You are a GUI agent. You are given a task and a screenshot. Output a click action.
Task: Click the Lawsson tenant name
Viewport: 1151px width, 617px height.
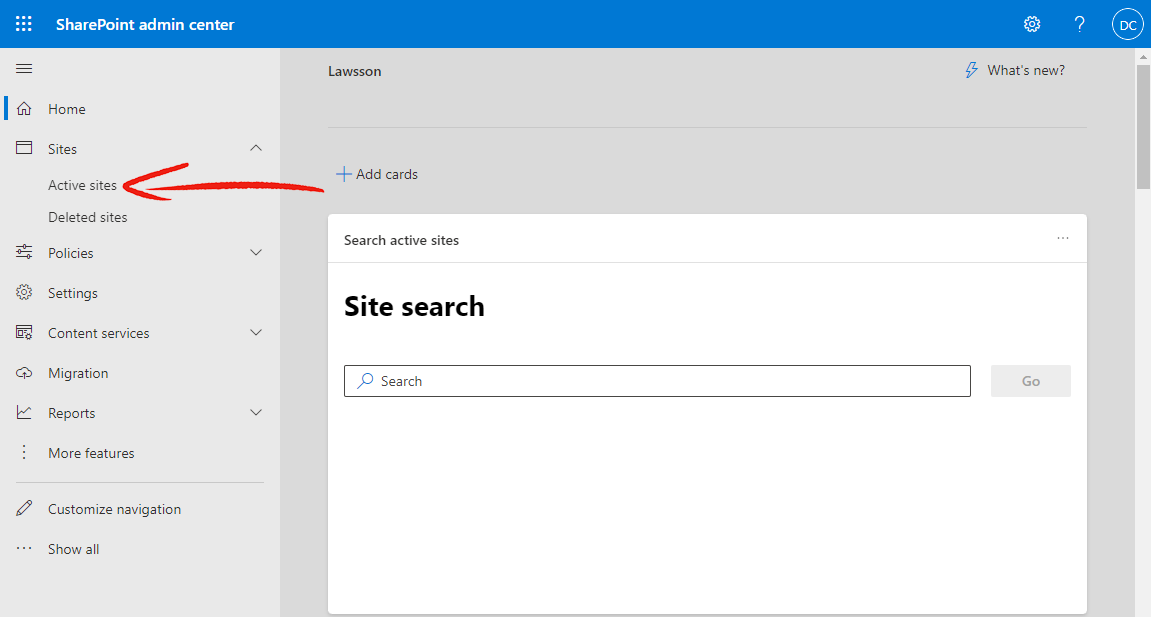355,71
